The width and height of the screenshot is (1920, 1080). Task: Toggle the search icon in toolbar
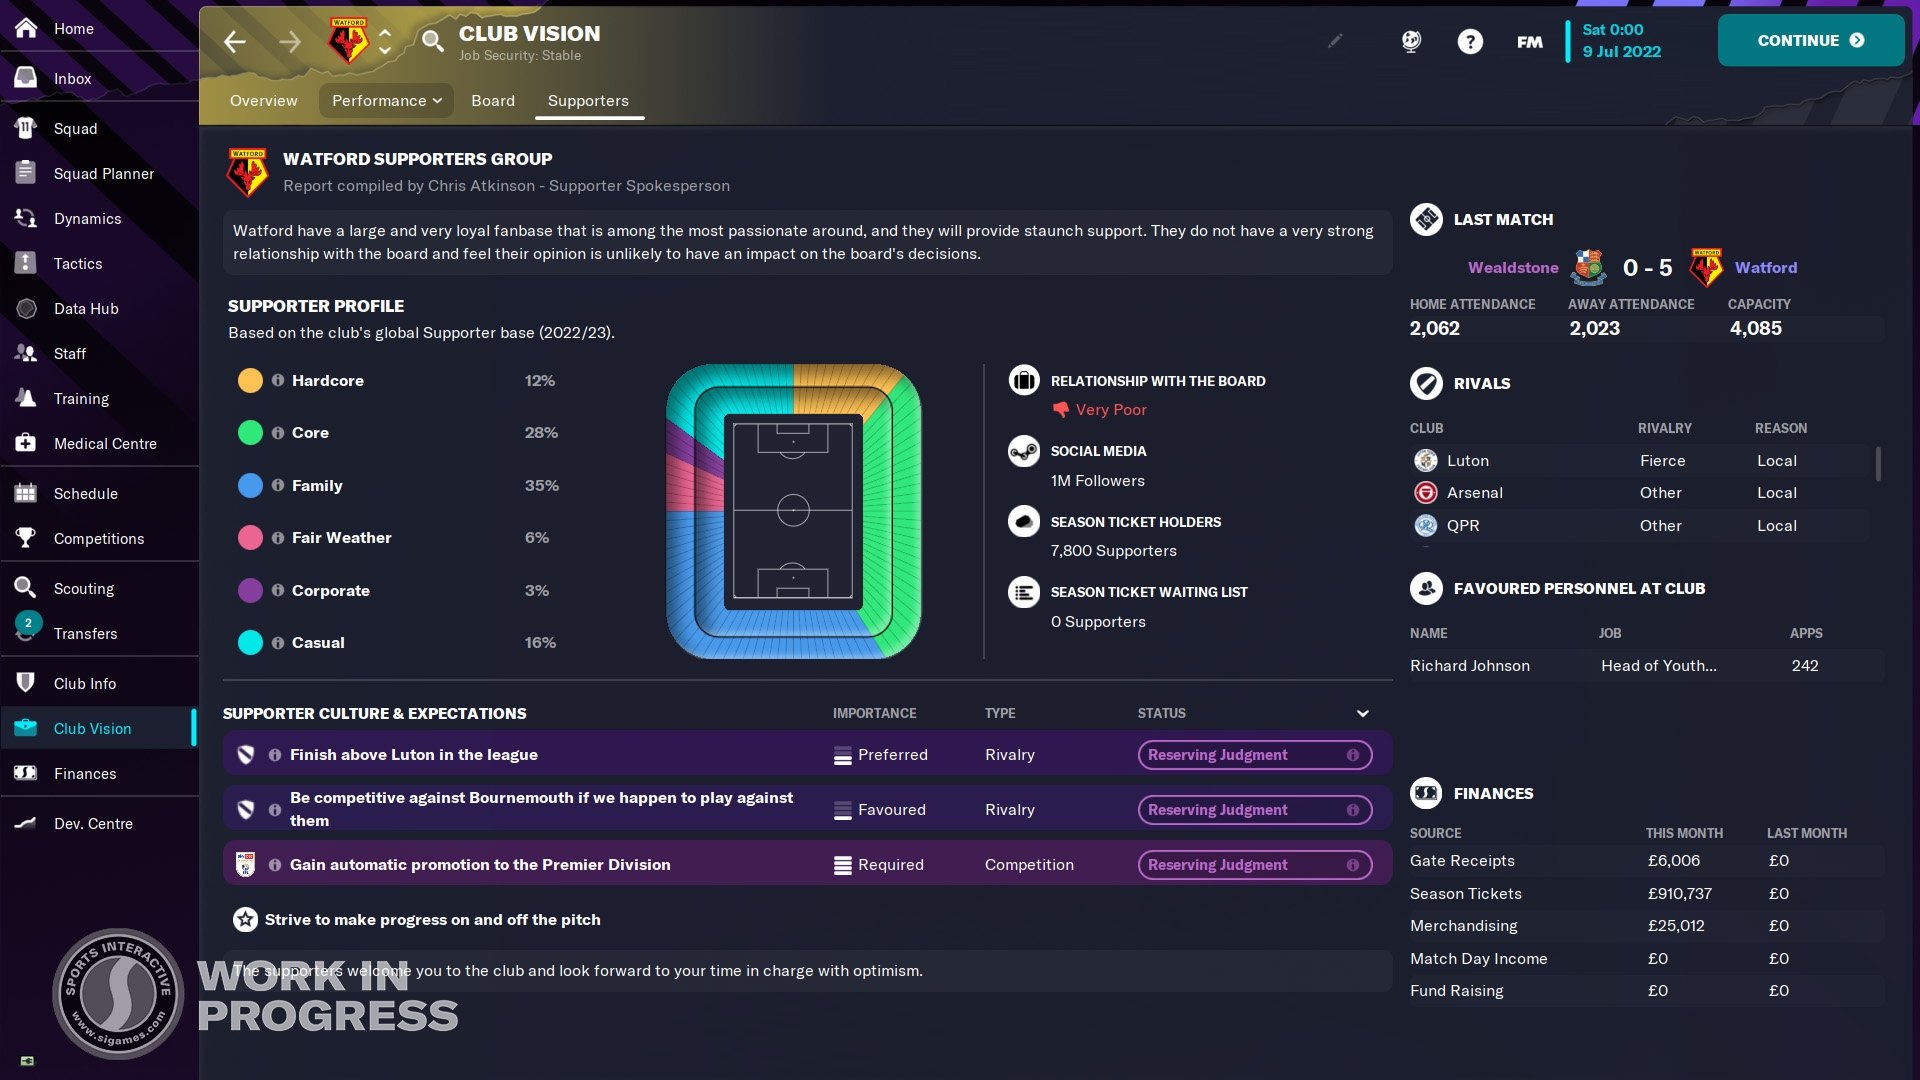(434, 41)
